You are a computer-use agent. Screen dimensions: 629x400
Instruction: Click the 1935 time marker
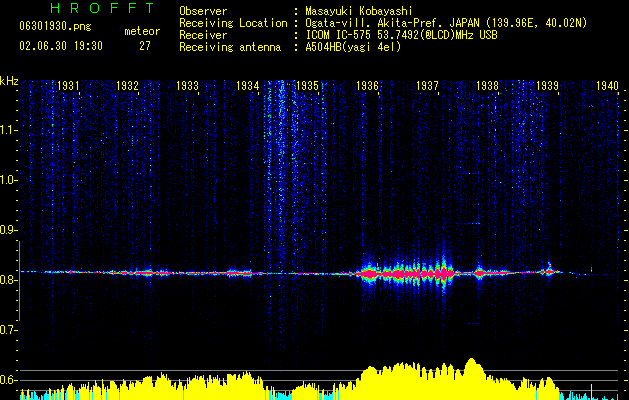pyautogui.click(x=307, y=86)
